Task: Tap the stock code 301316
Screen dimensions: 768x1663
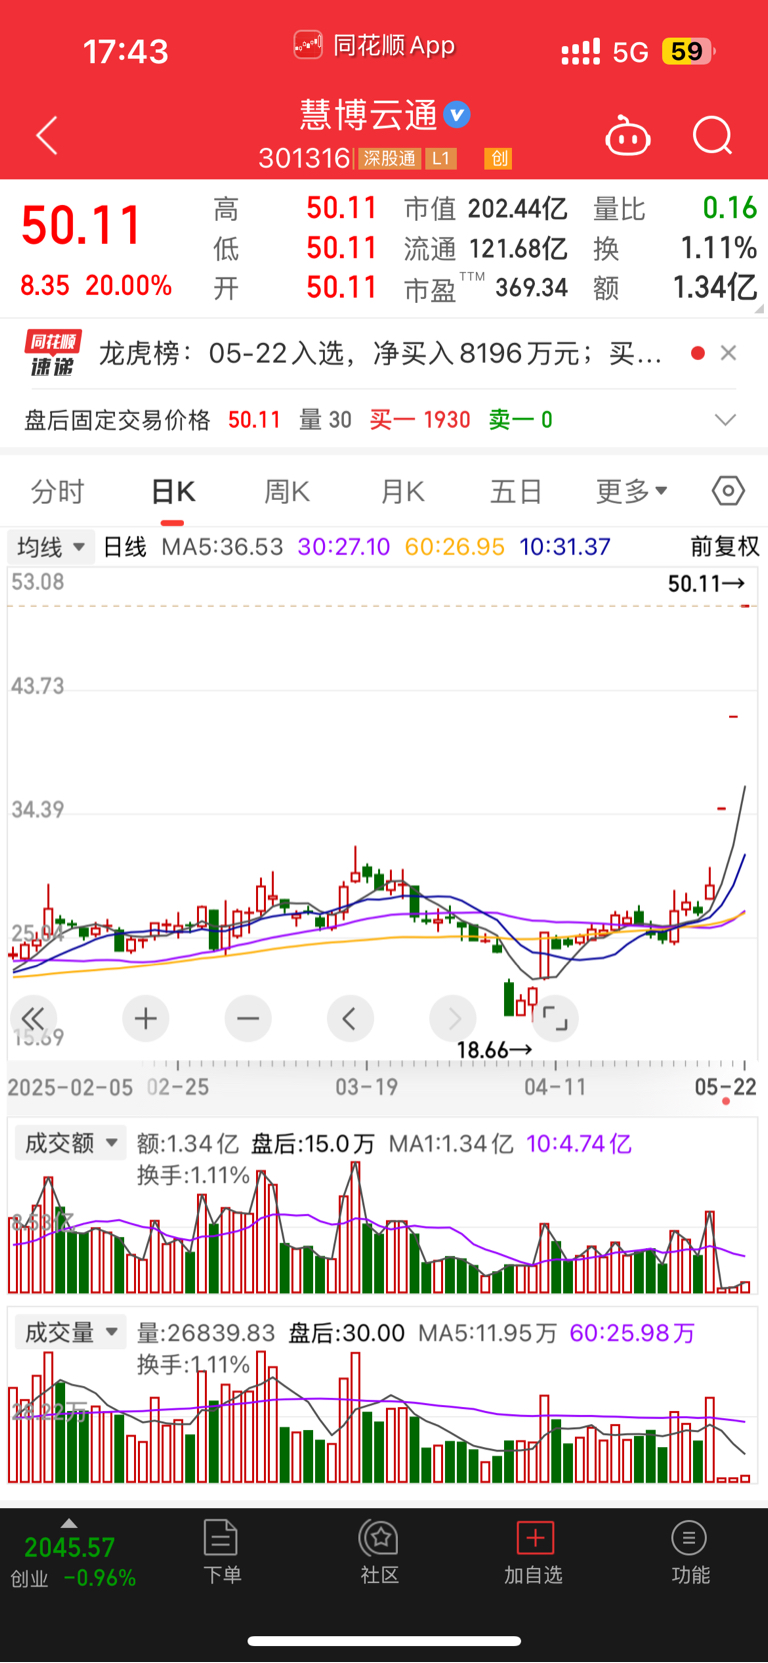Action: coord(304,158)
